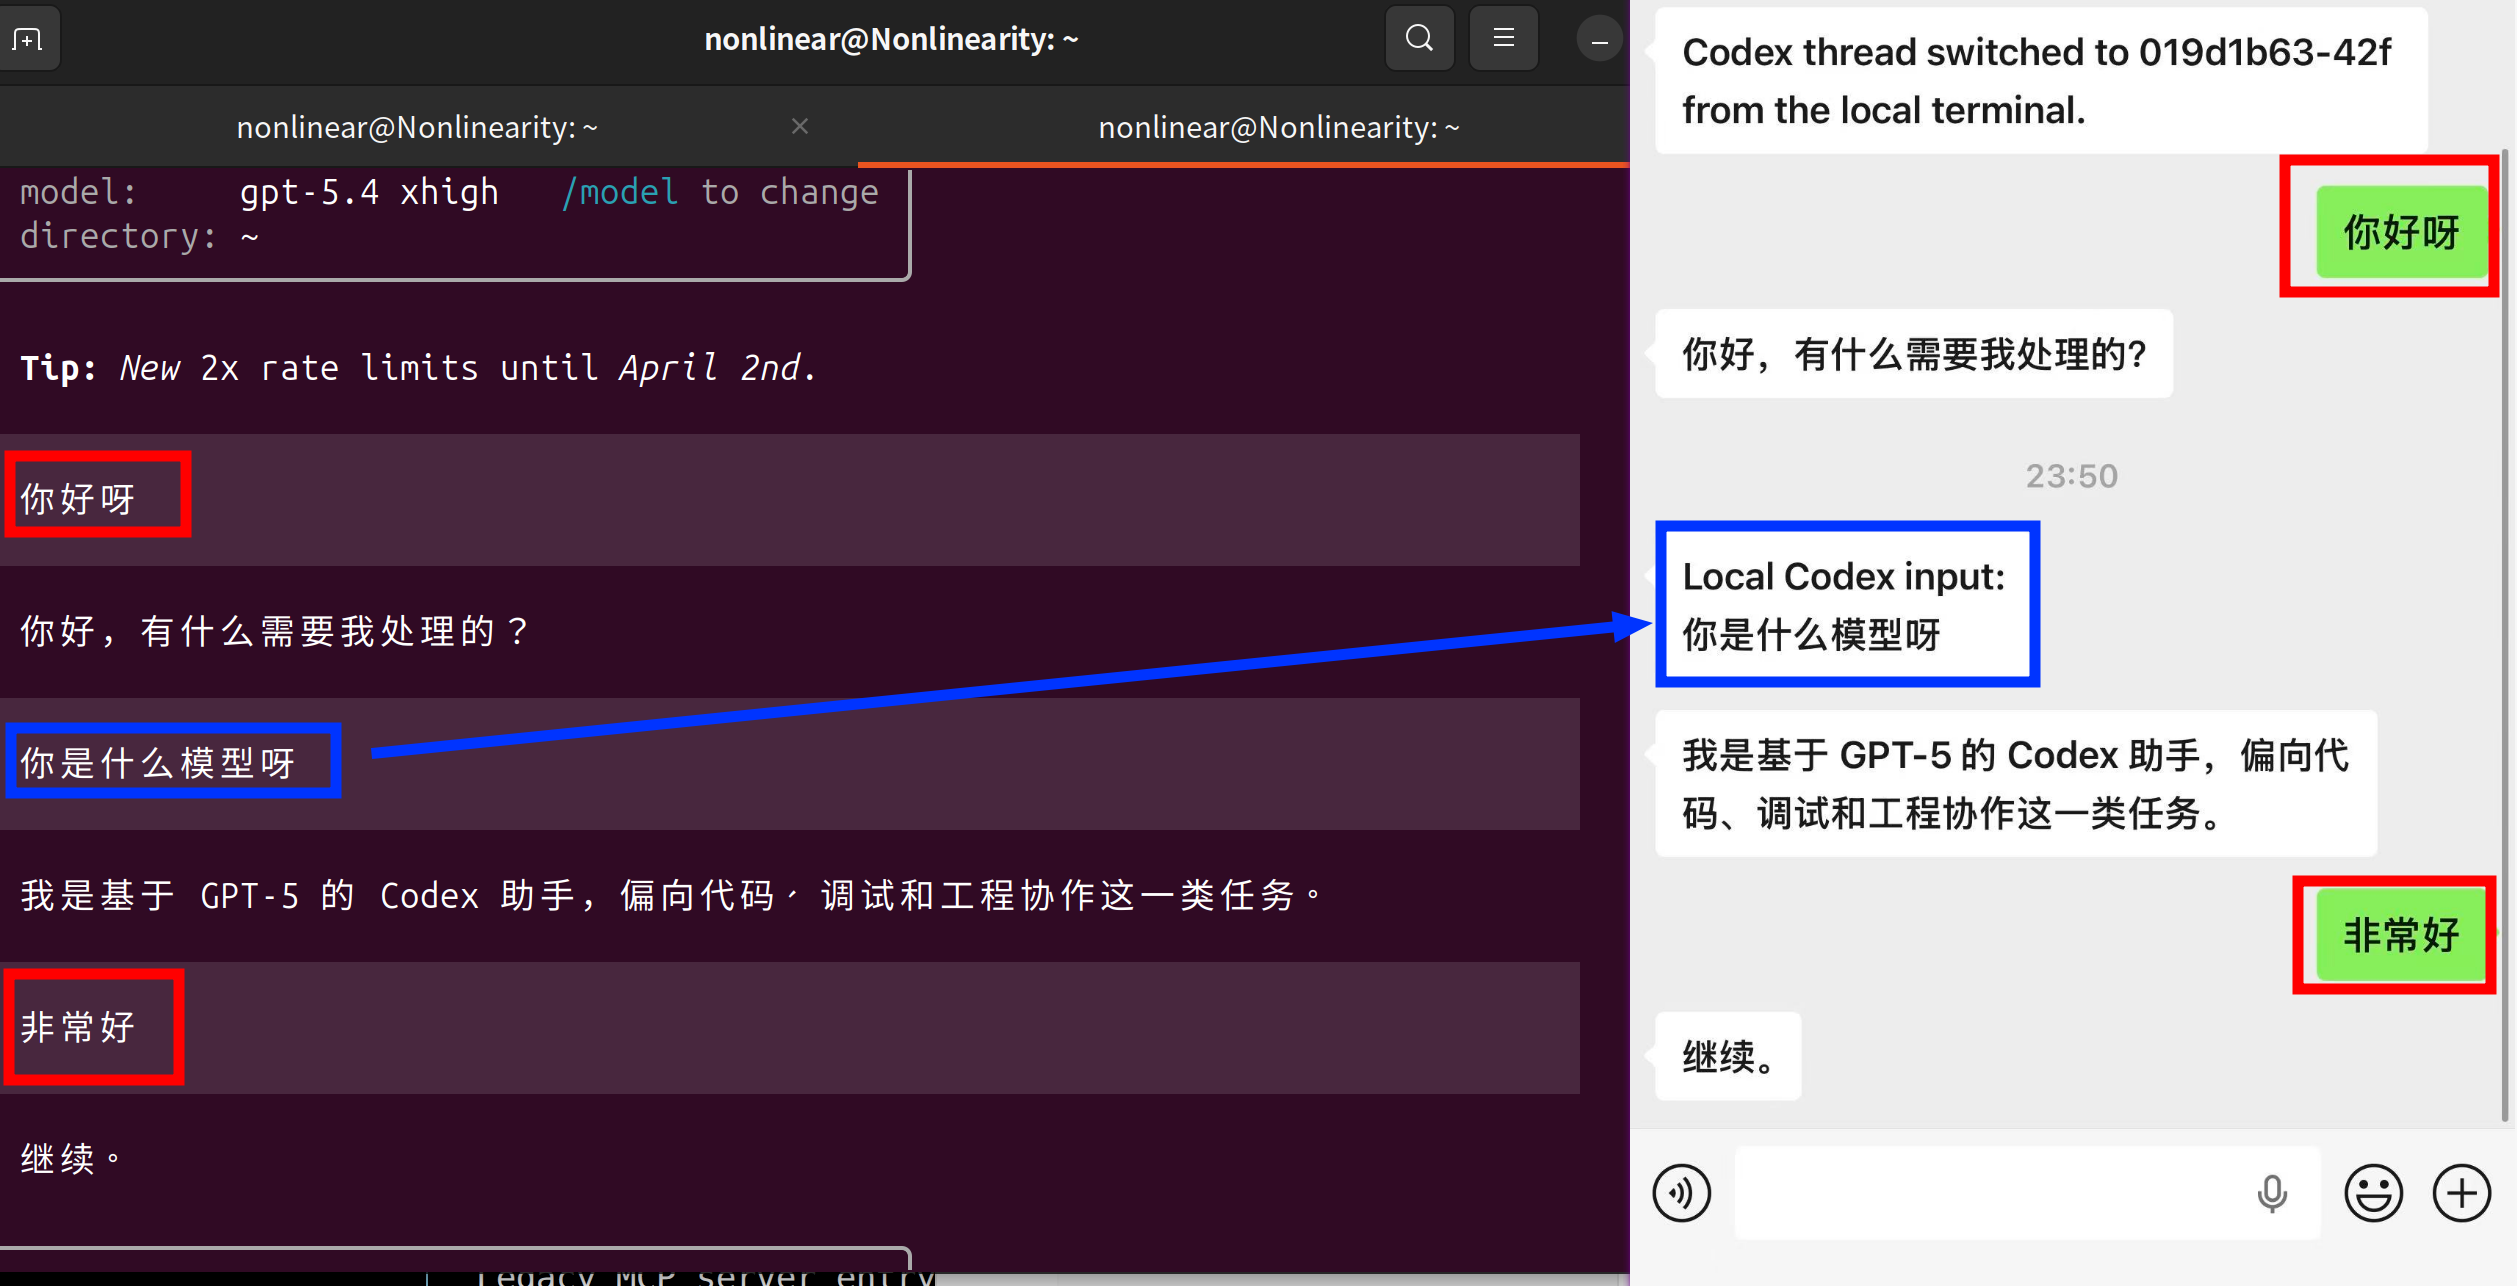
Task: Click the microphone to toggle voice-to-text input
Action: 2272,1192
